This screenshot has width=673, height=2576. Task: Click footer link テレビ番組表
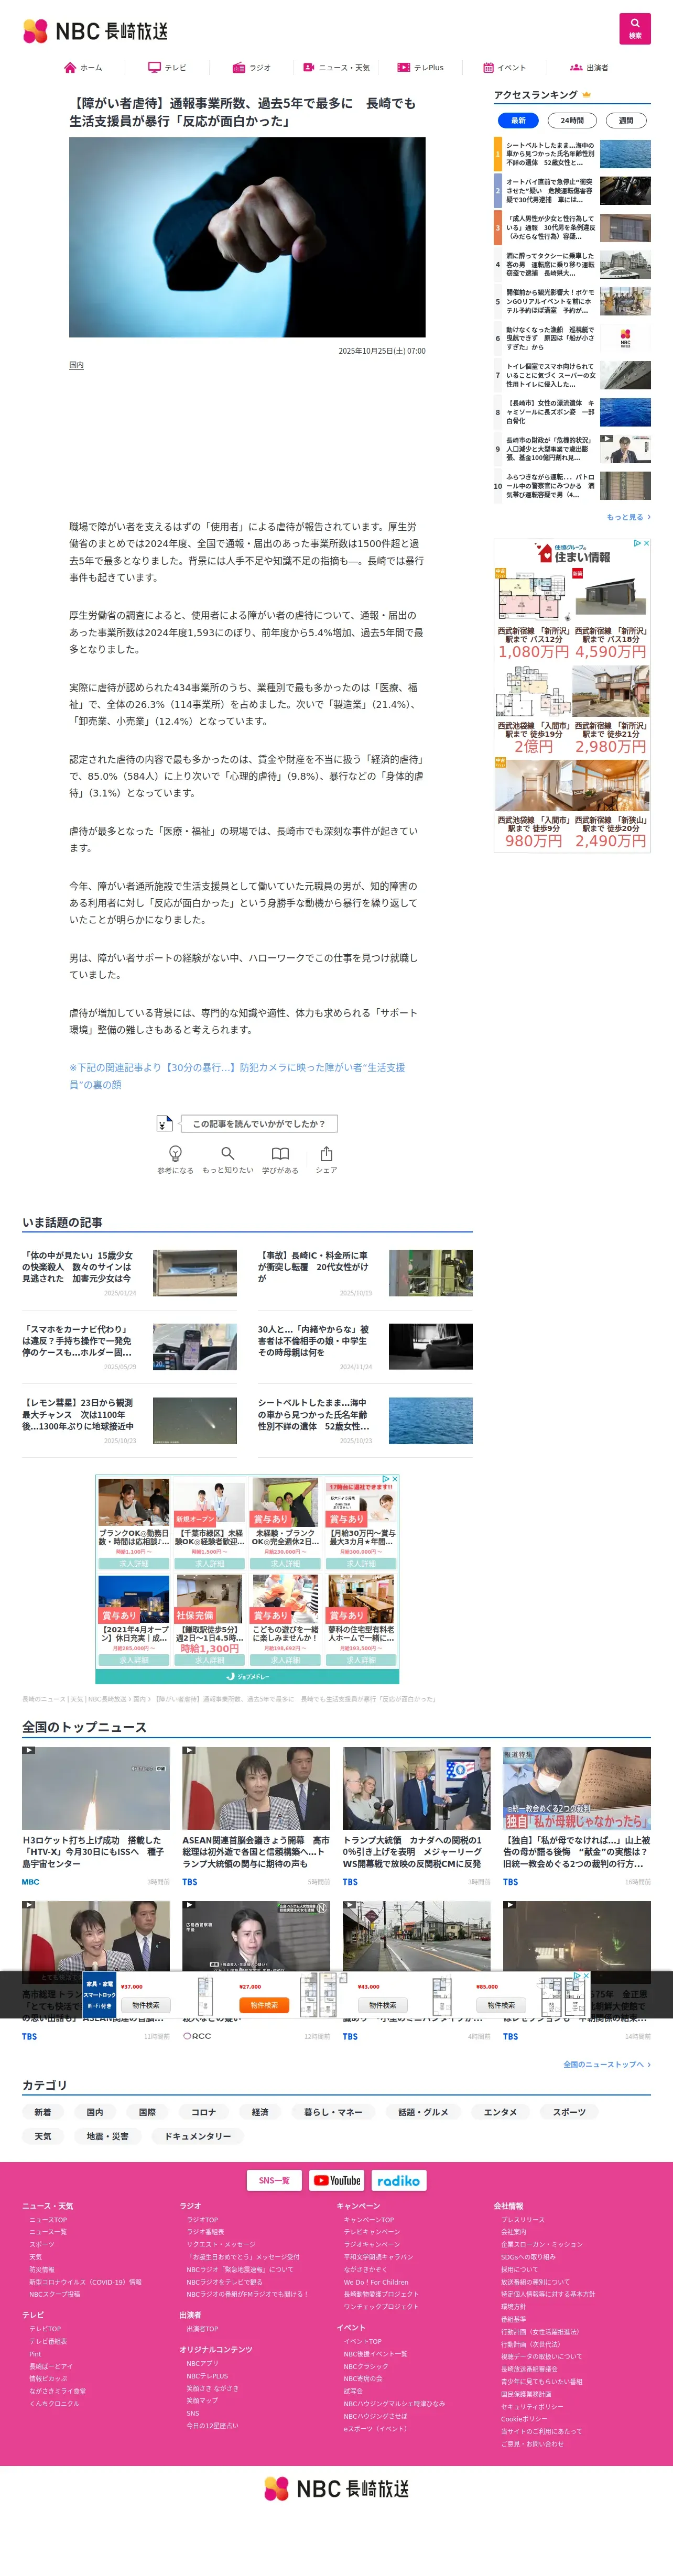click(48, 2341)
